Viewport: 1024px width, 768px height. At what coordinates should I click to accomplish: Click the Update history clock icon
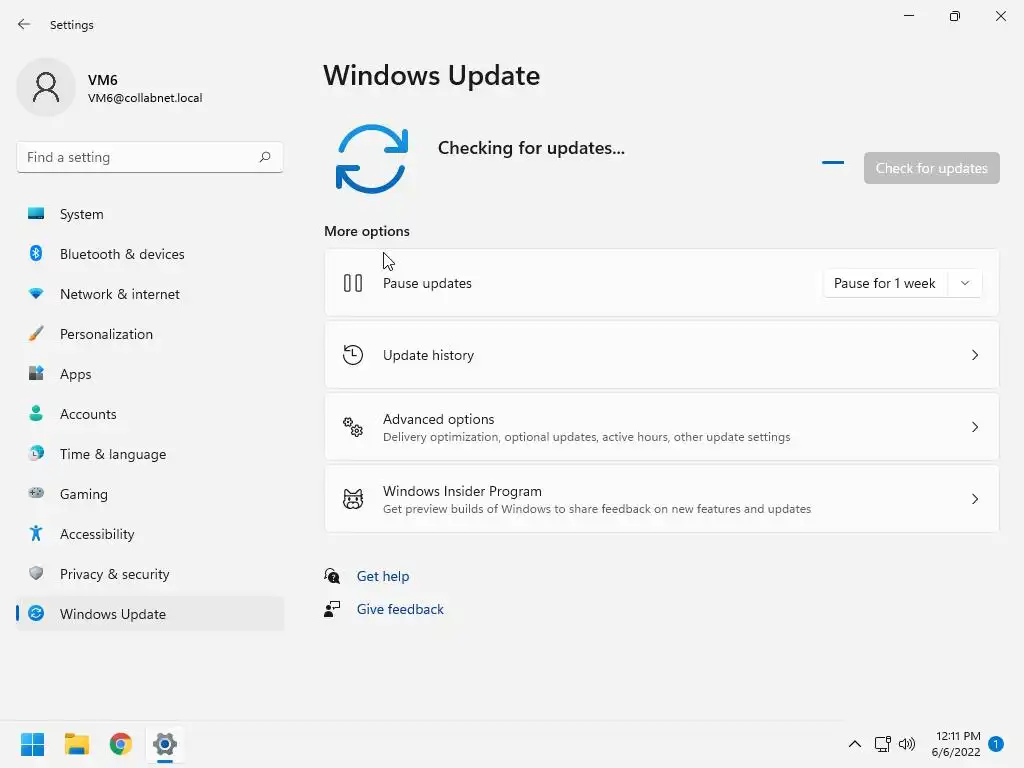353,355
